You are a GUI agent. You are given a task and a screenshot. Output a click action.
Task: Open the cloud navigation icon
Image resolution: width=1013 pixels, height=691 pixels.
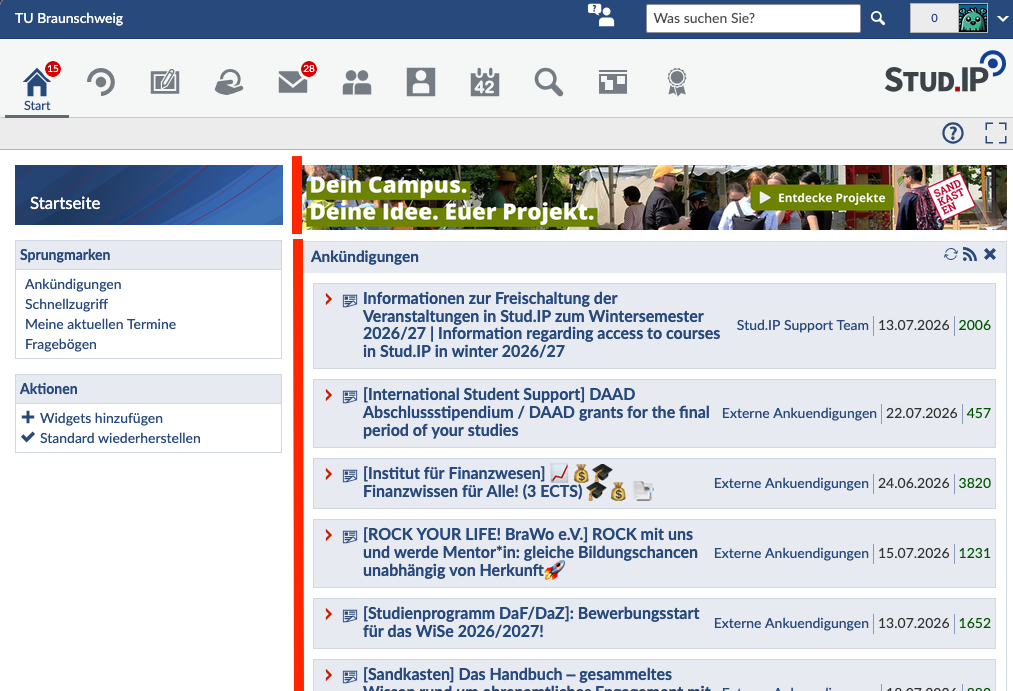pyautogui.click(x=229, y=83)
